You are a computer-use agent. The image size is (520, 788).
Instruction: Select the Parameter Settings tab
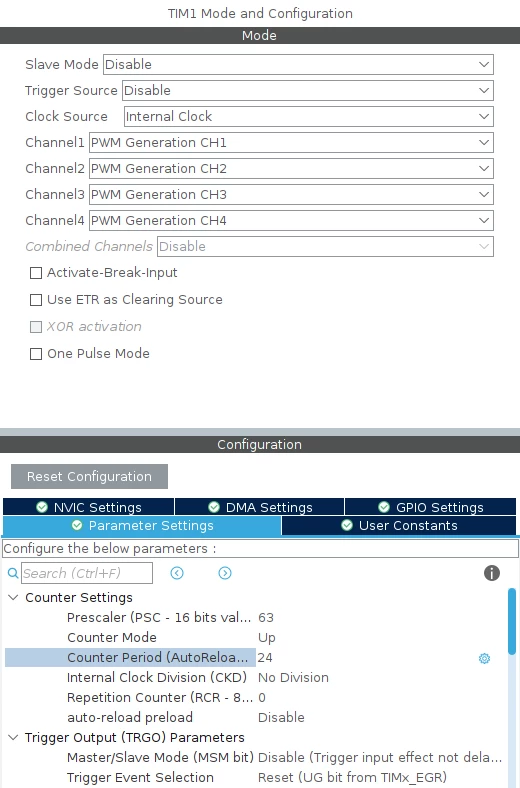[x=142, y=526]
